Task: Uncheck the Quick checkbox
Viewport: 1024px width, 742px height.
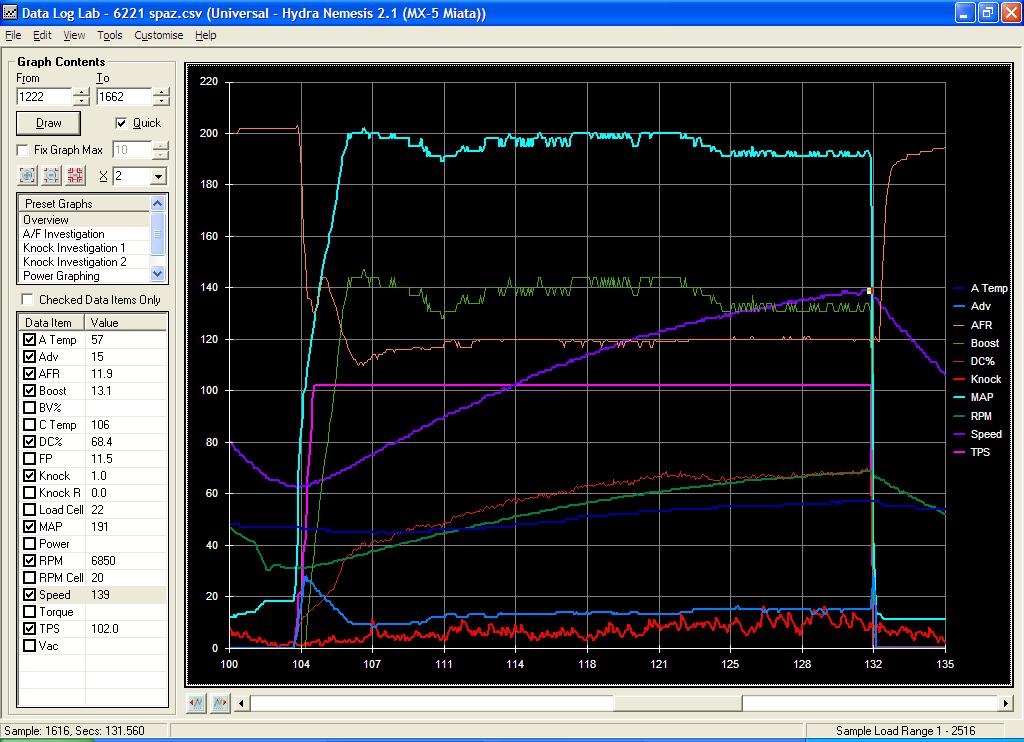Action: click(122, 123)
